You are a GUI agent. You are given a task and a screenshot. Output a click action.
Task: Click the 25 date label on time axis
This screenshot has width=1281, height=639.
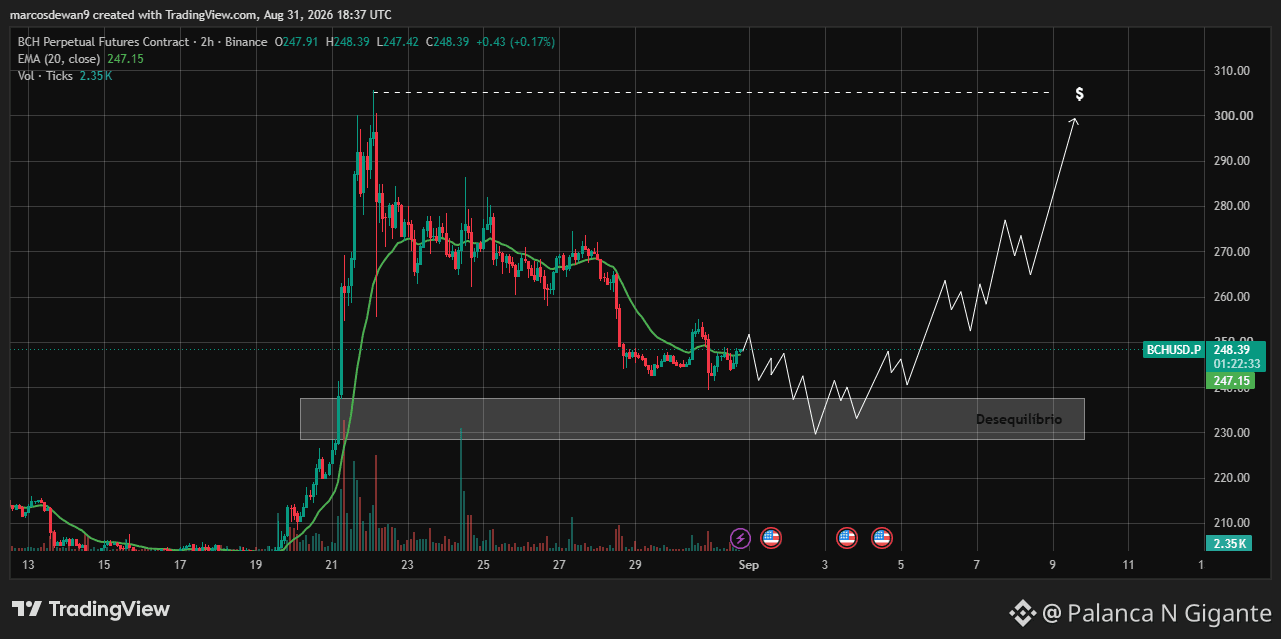483,566
